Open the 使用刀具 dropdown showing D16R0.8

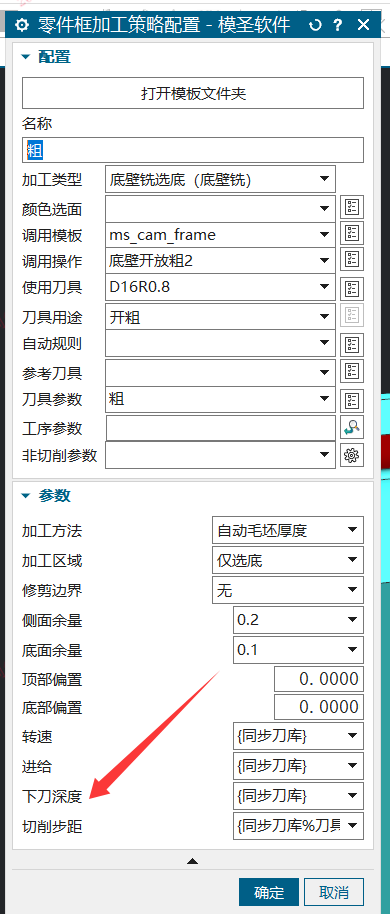[220, 287]
